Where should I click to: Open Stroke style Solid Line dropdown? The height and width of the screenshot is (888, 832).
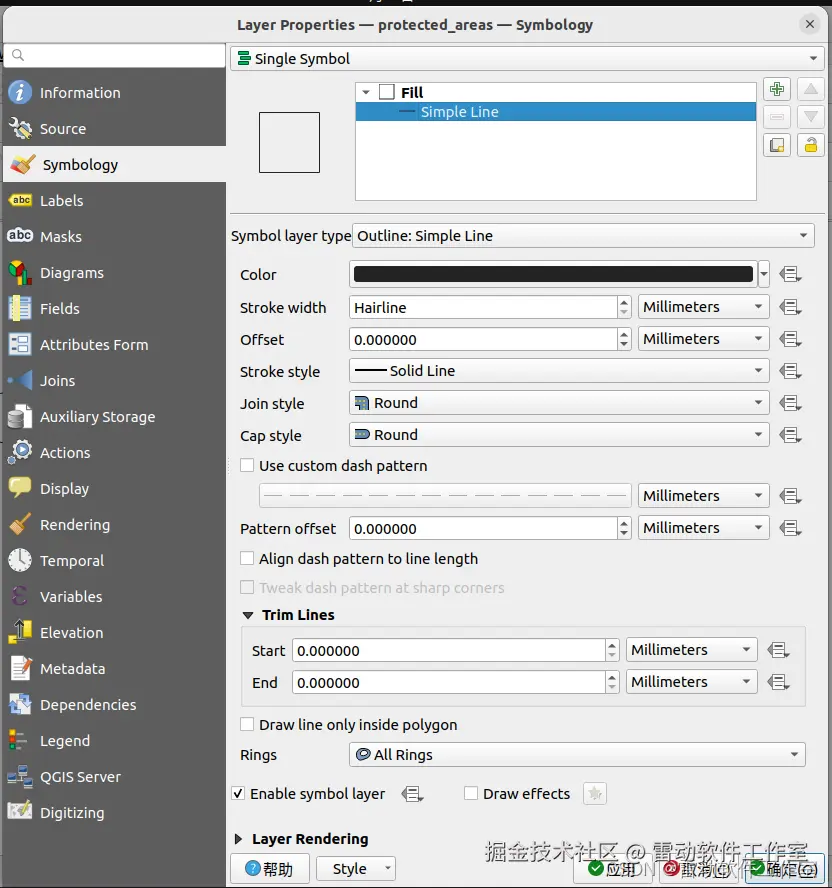click(x=559, y=371)
